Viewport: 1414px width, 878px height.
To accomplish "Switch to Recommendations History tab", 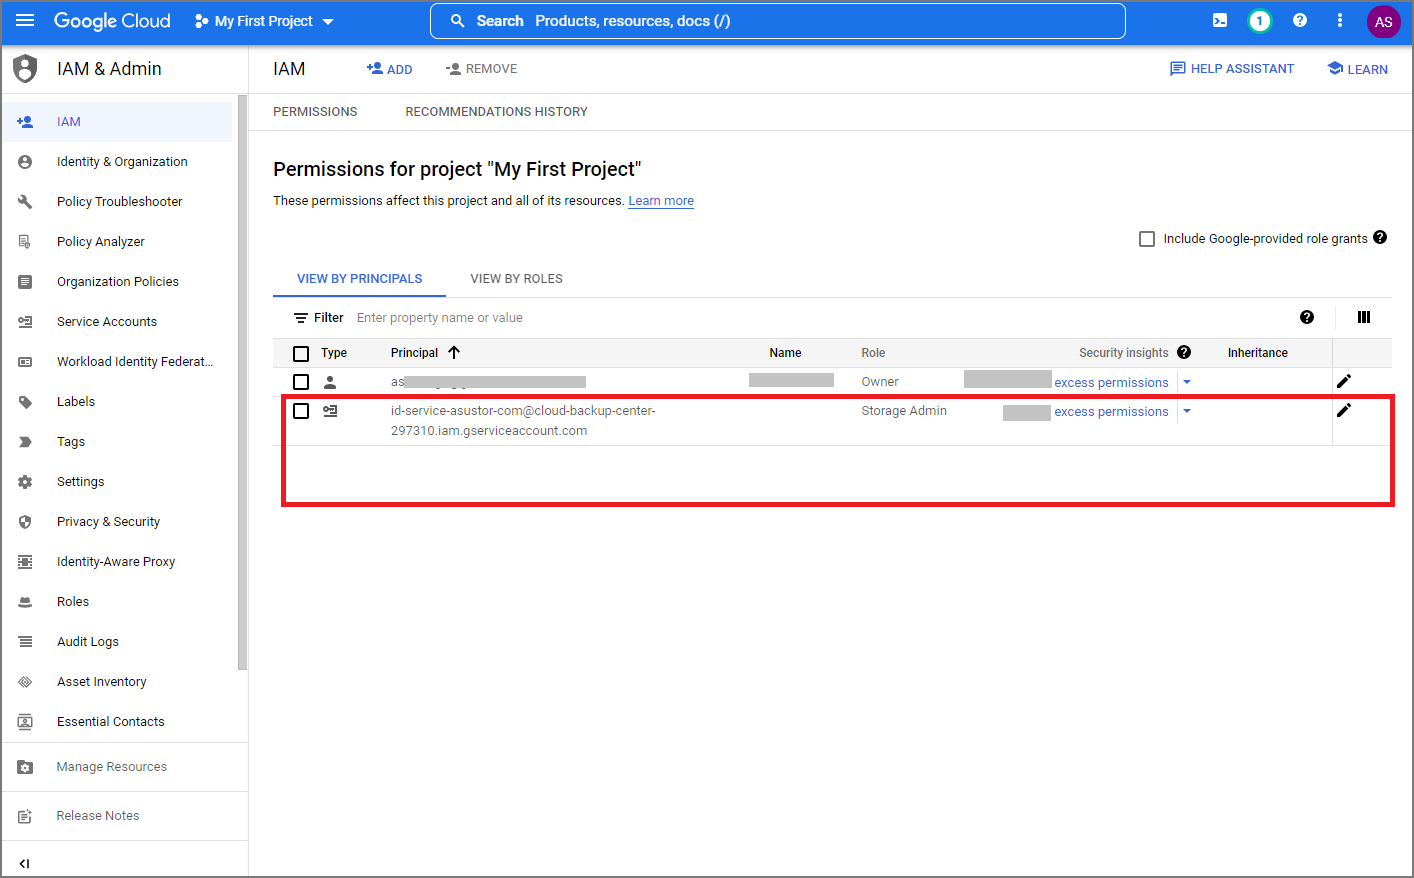I will [x=496, y=112].
